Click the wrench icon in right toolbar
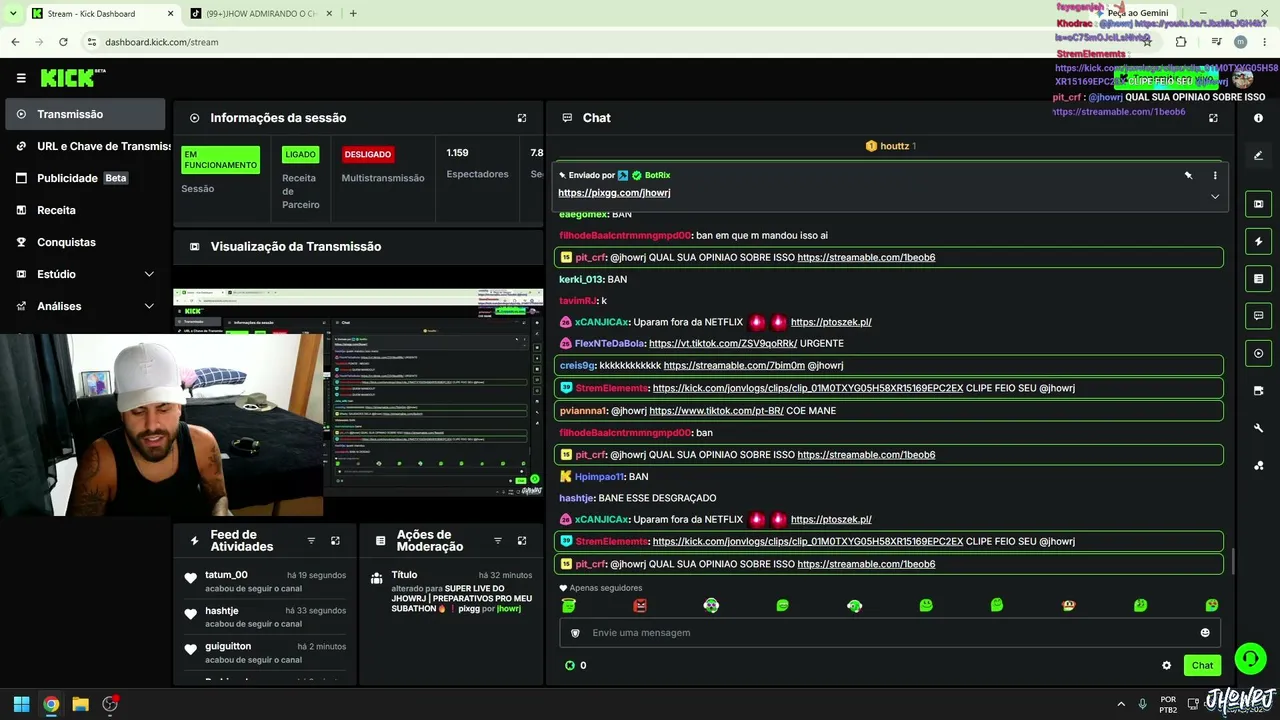 1258,428
